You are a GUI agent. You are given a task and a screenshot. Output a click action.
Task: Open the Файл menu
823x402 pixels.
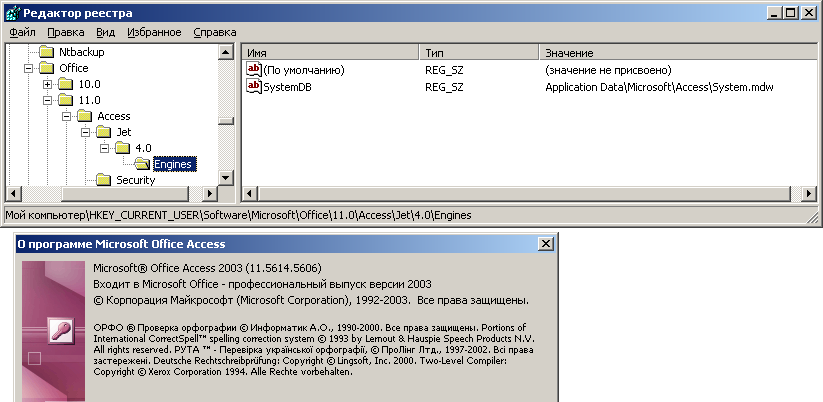22,33
